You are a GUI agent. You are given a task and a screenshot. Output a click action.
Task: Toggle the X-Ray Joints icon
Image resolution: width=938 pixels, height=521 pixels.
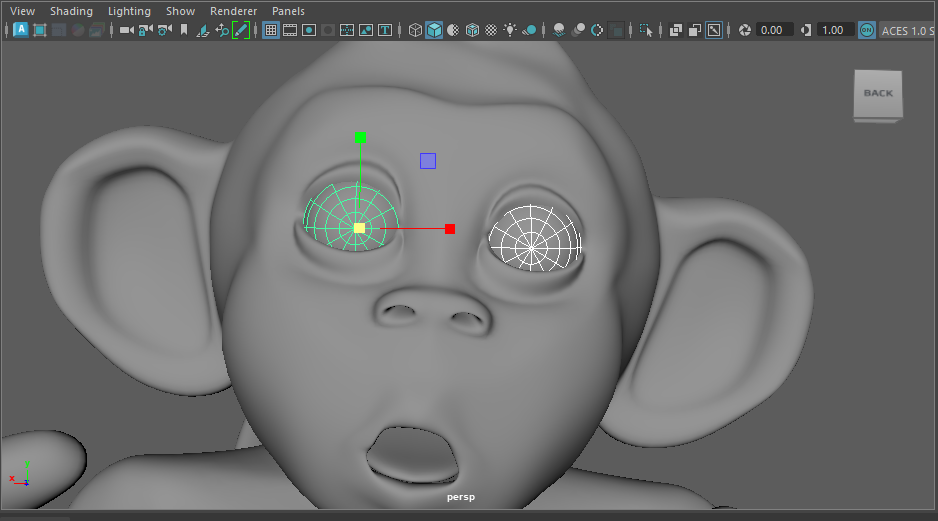click(714, 30)
